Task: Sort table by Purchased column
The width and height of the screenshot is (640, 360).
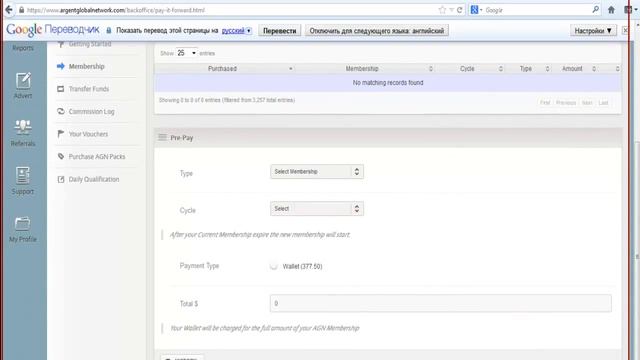Action: point(224,69)
